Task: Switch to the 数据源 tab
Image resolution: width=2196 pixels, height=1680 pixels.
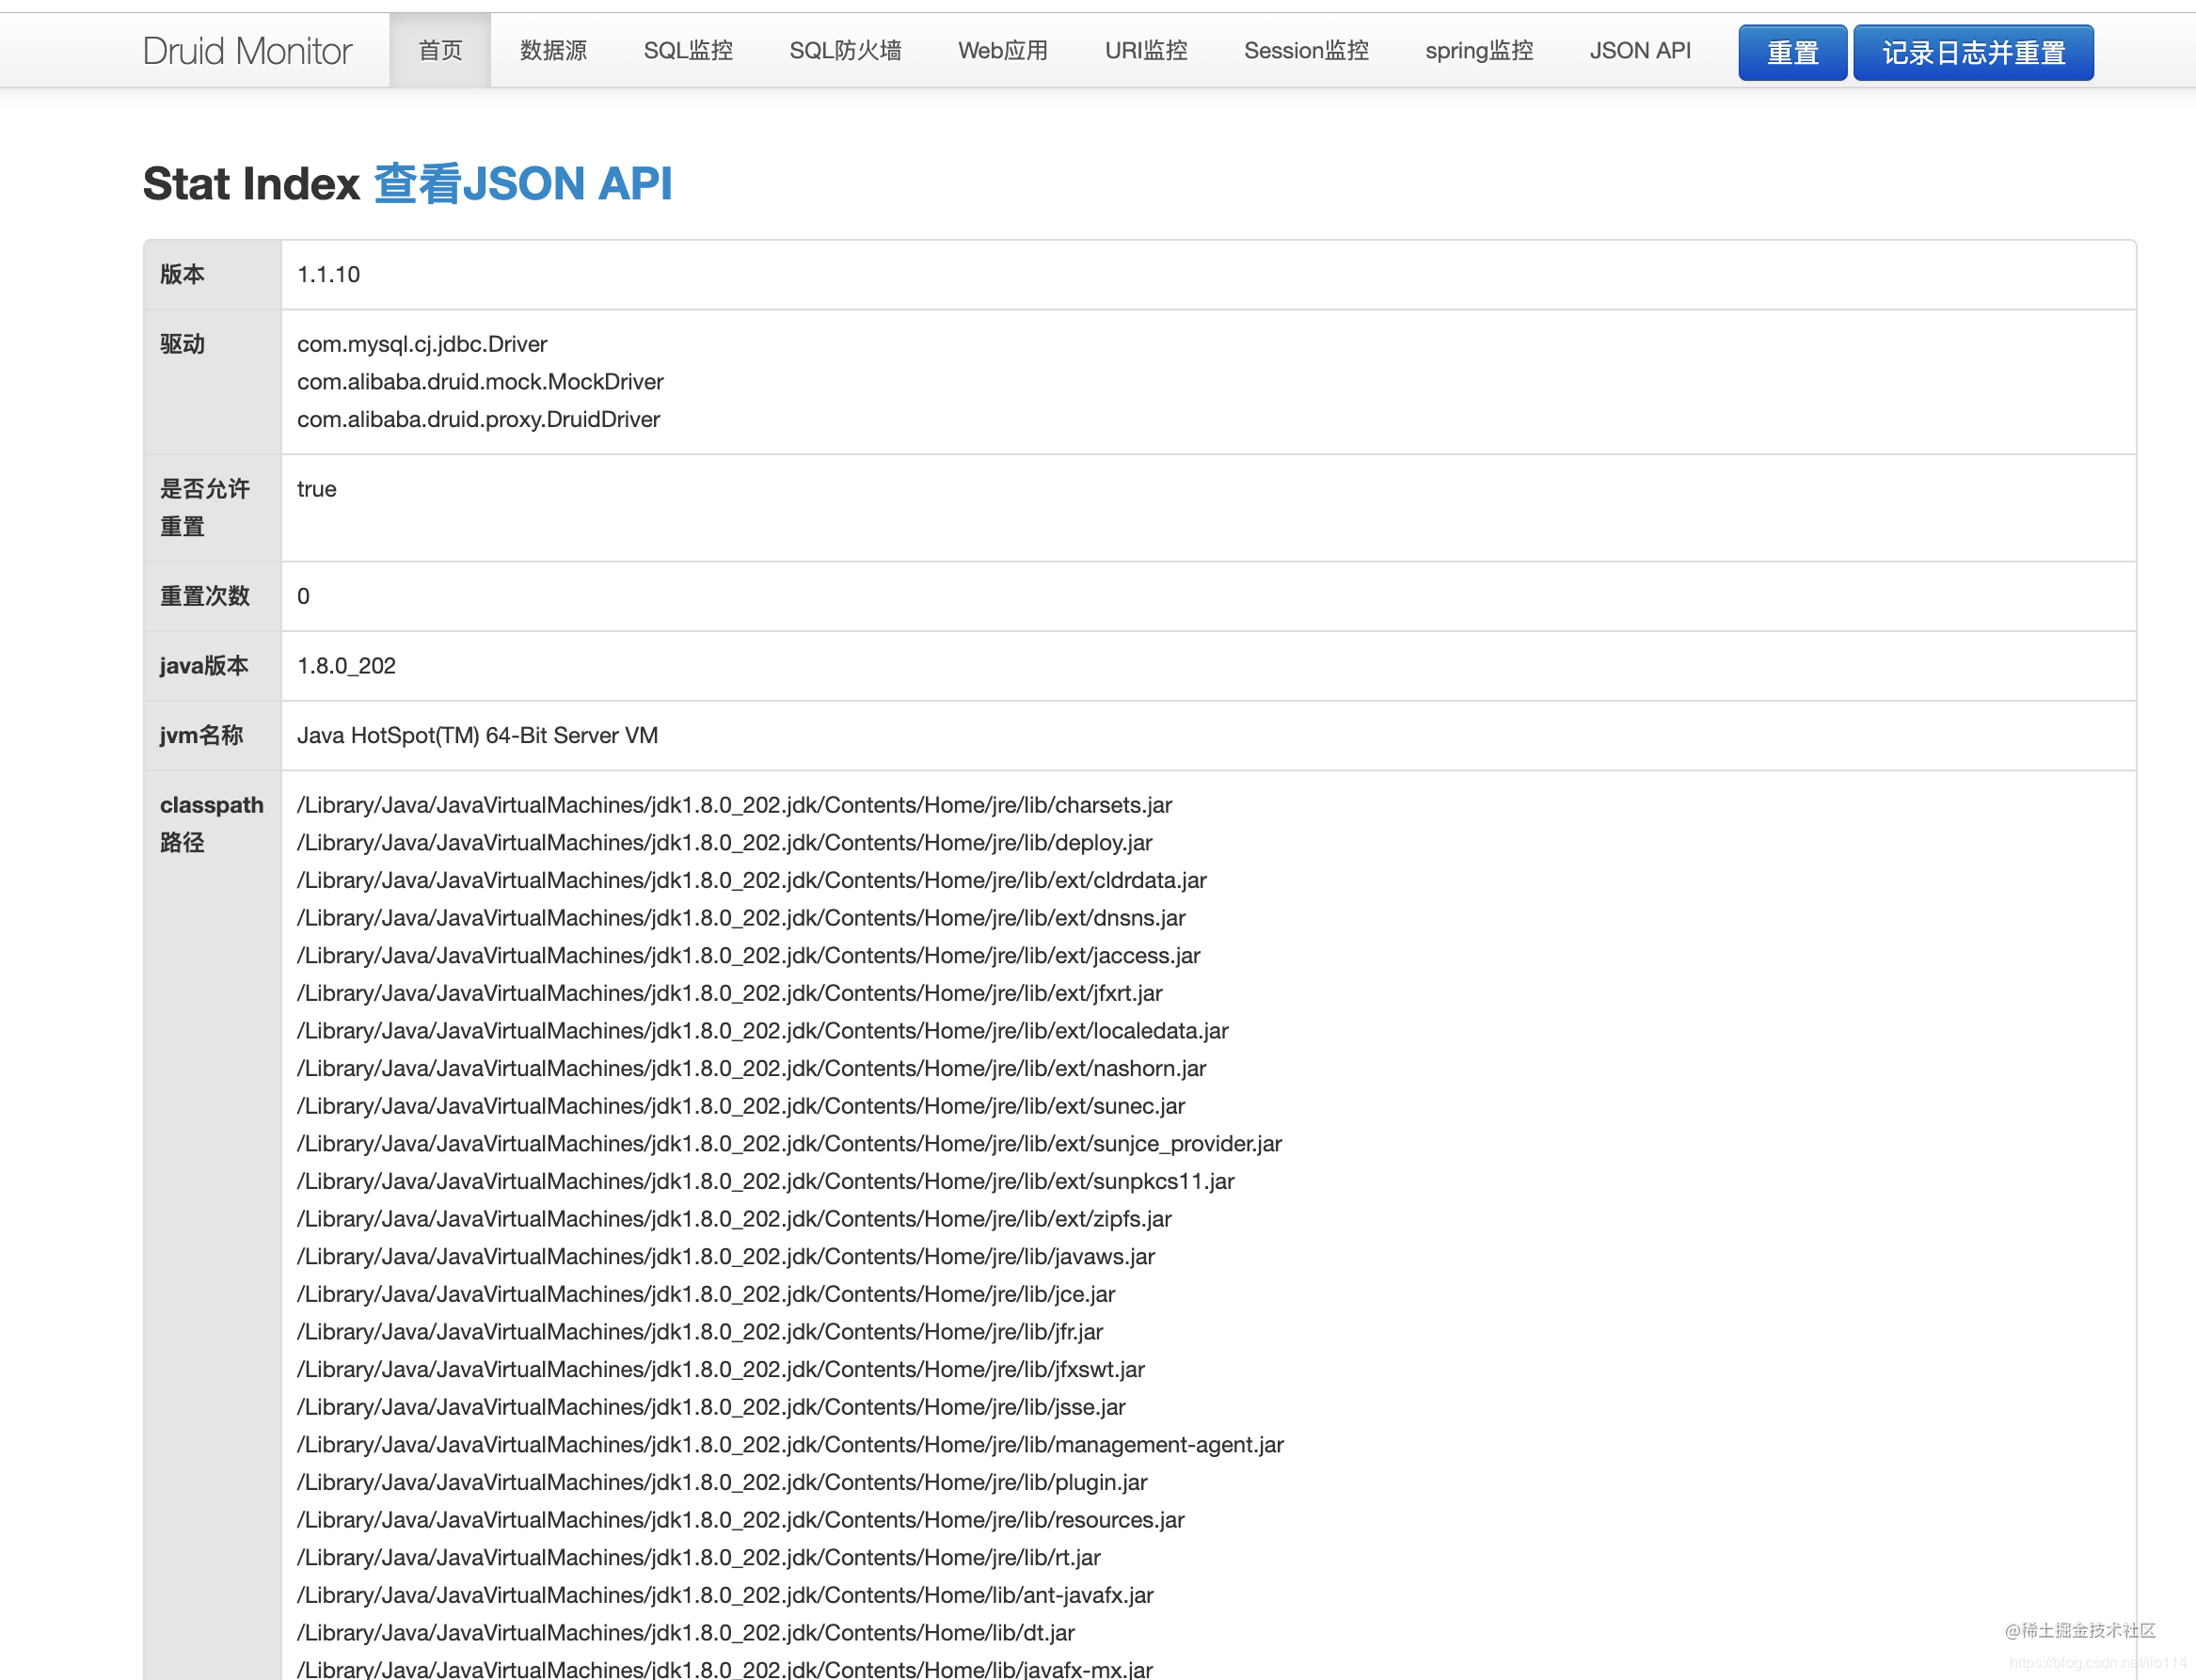Action: click(x=554, y=50)
